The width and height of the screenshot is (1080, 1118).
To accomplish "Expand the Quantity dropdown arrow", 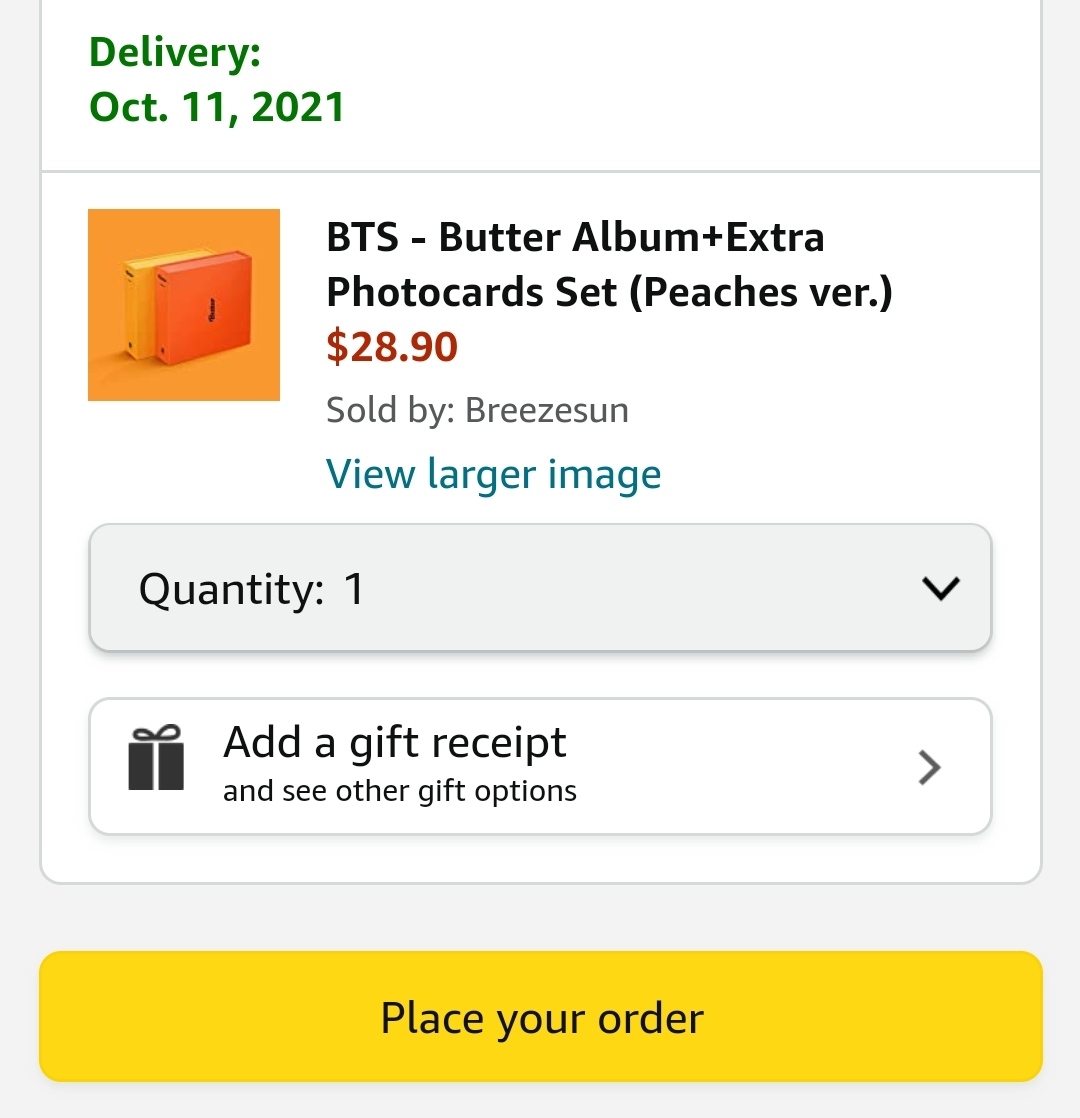I will click(941, 589).
